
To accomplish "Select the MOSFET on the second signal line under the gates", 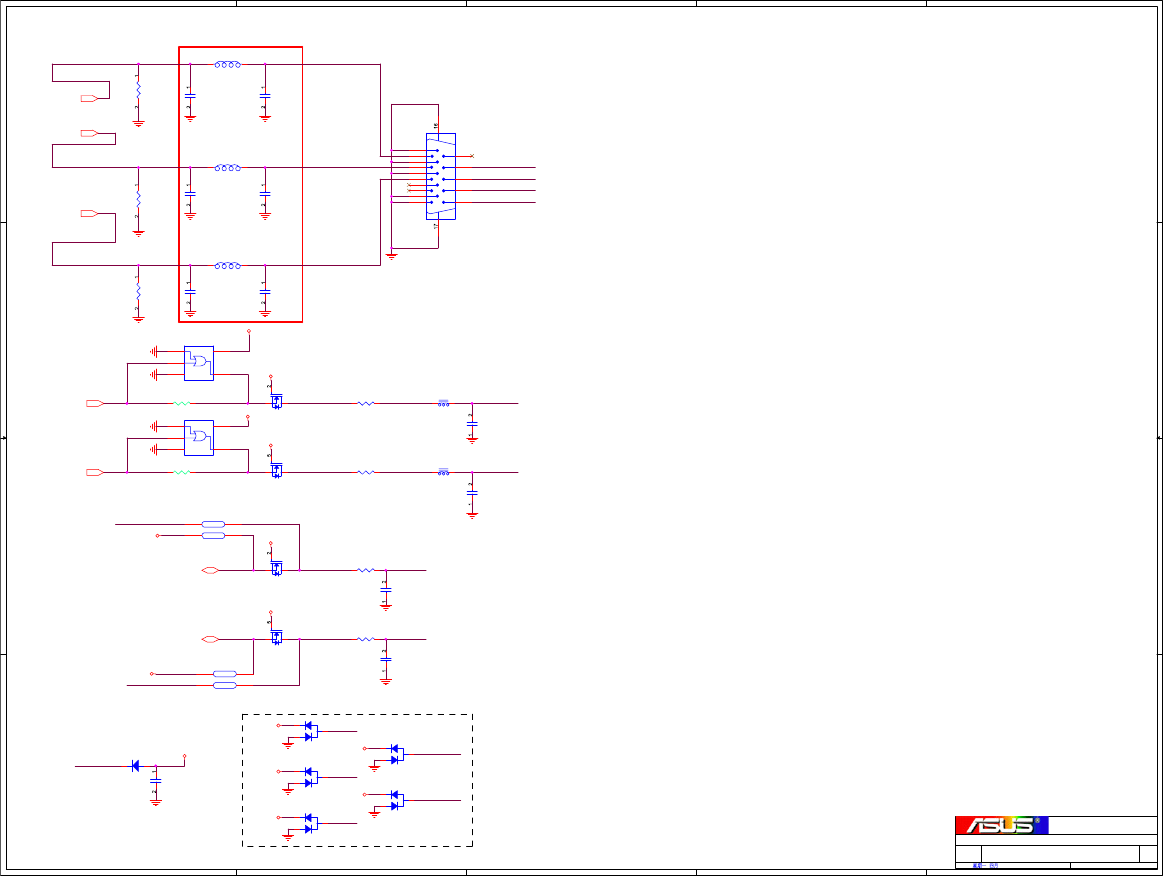I will pyautogui.click(x=276, y=470).
